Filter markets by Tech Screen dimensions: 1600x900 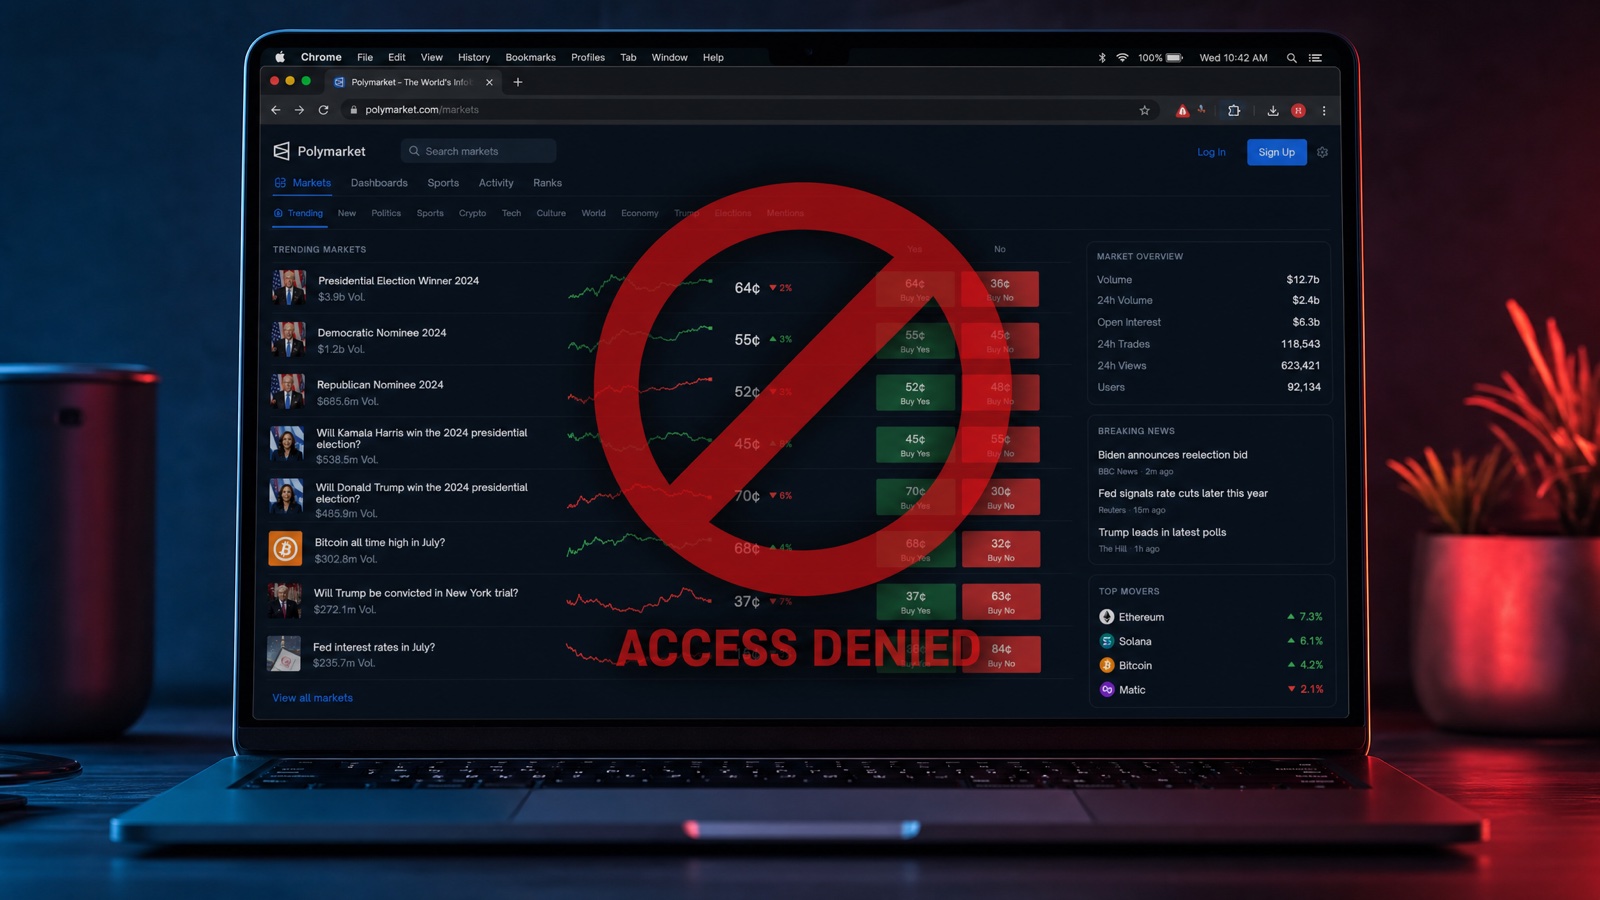coord(511,213)
